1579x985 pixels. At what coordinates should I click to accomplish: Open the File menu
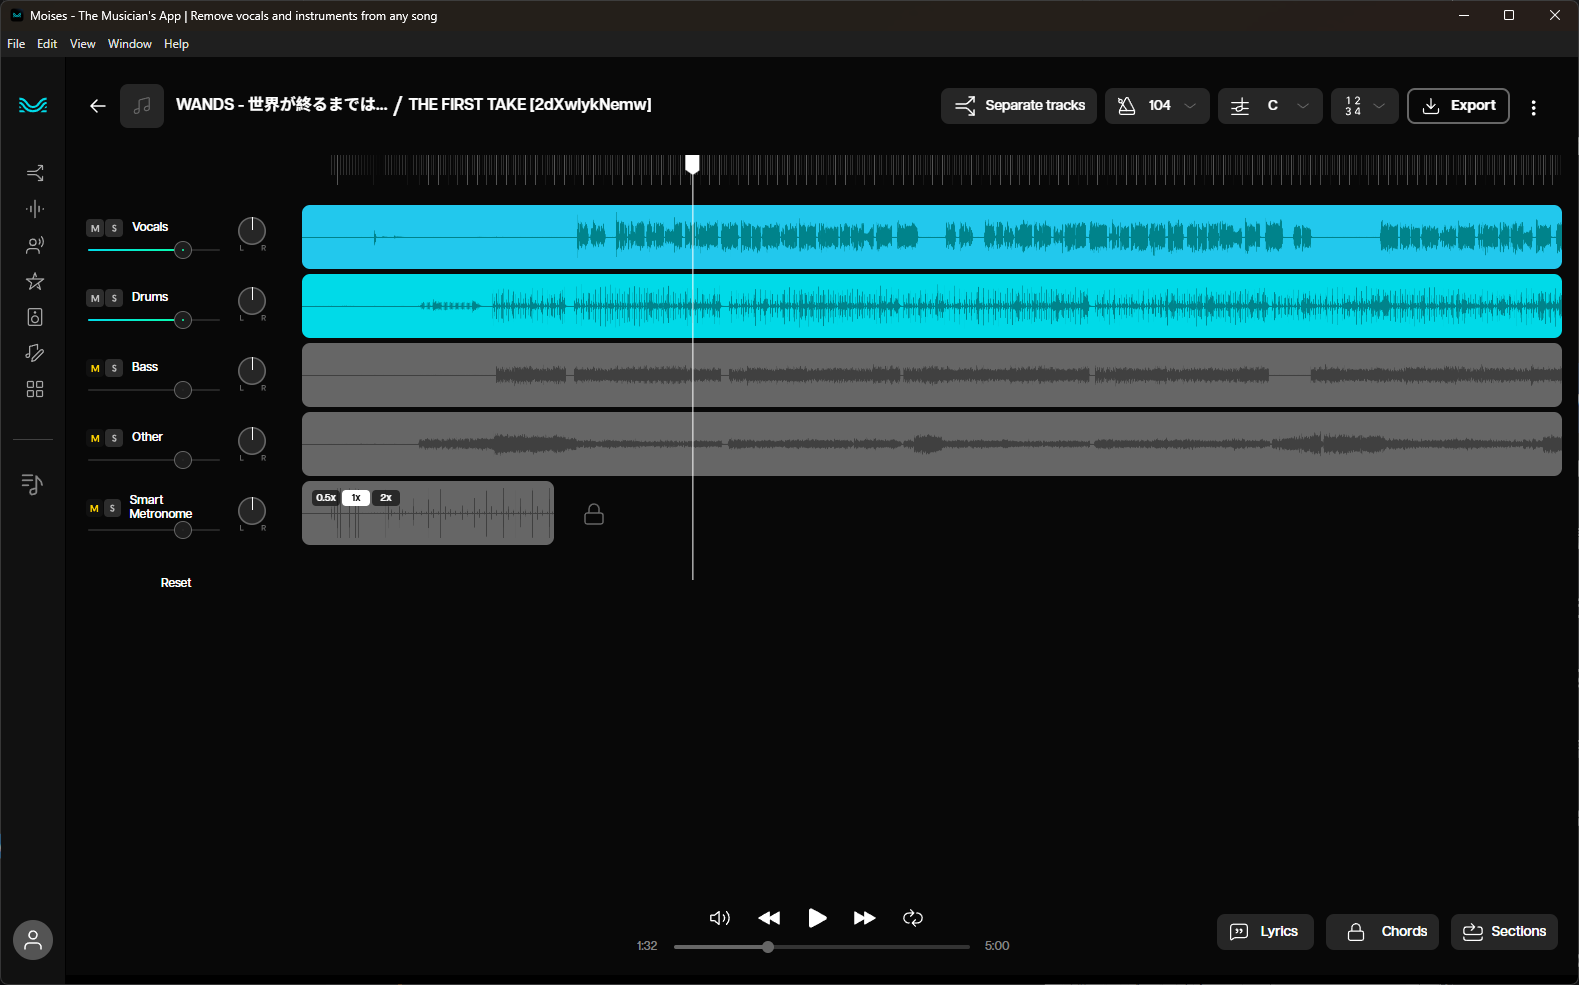click(x=16, y=44)
